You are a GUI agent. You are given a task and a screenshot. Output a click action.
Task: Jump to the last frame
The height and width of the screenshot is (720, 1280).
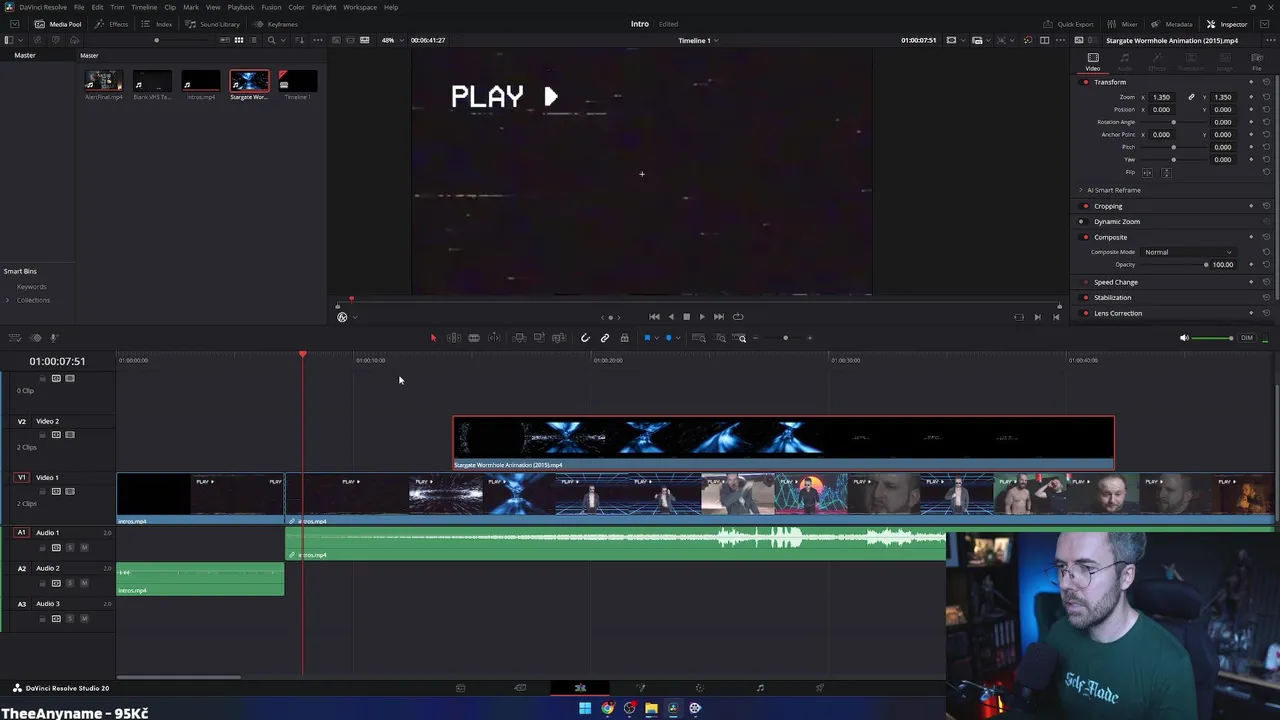point(718,317)
